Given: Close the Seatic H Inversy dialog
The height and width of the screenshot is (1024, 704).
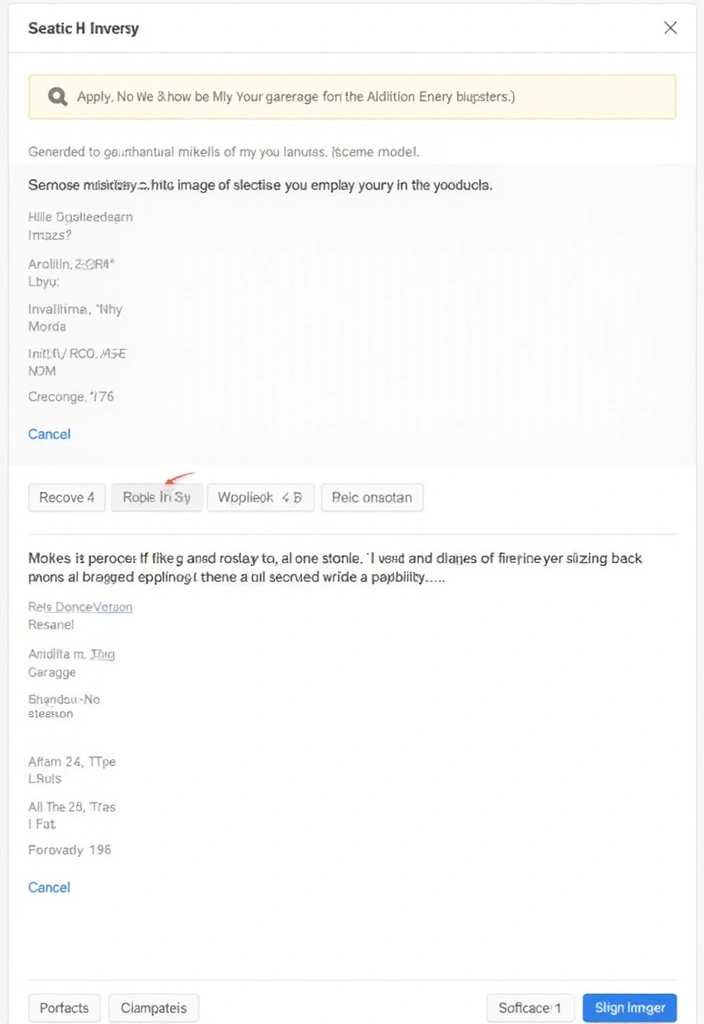Looking at the screenshot, I should coord(670,27).
